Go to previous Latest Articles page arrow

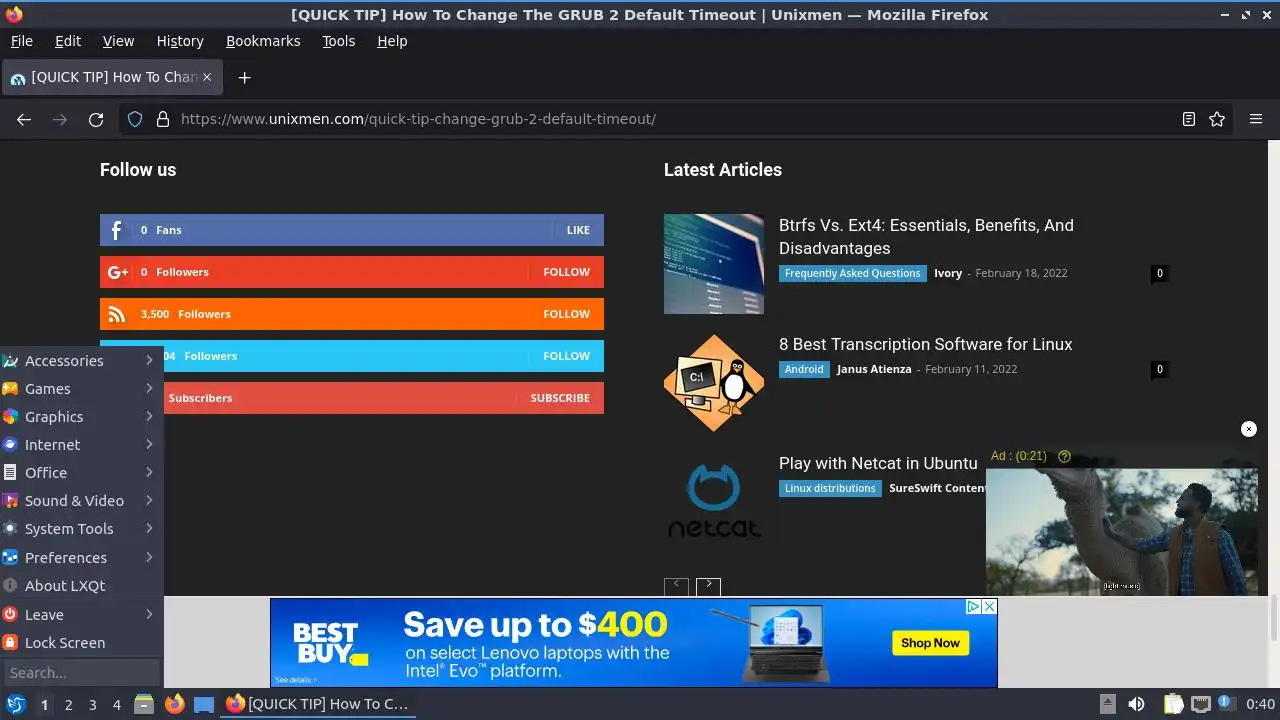pos(676,586)
